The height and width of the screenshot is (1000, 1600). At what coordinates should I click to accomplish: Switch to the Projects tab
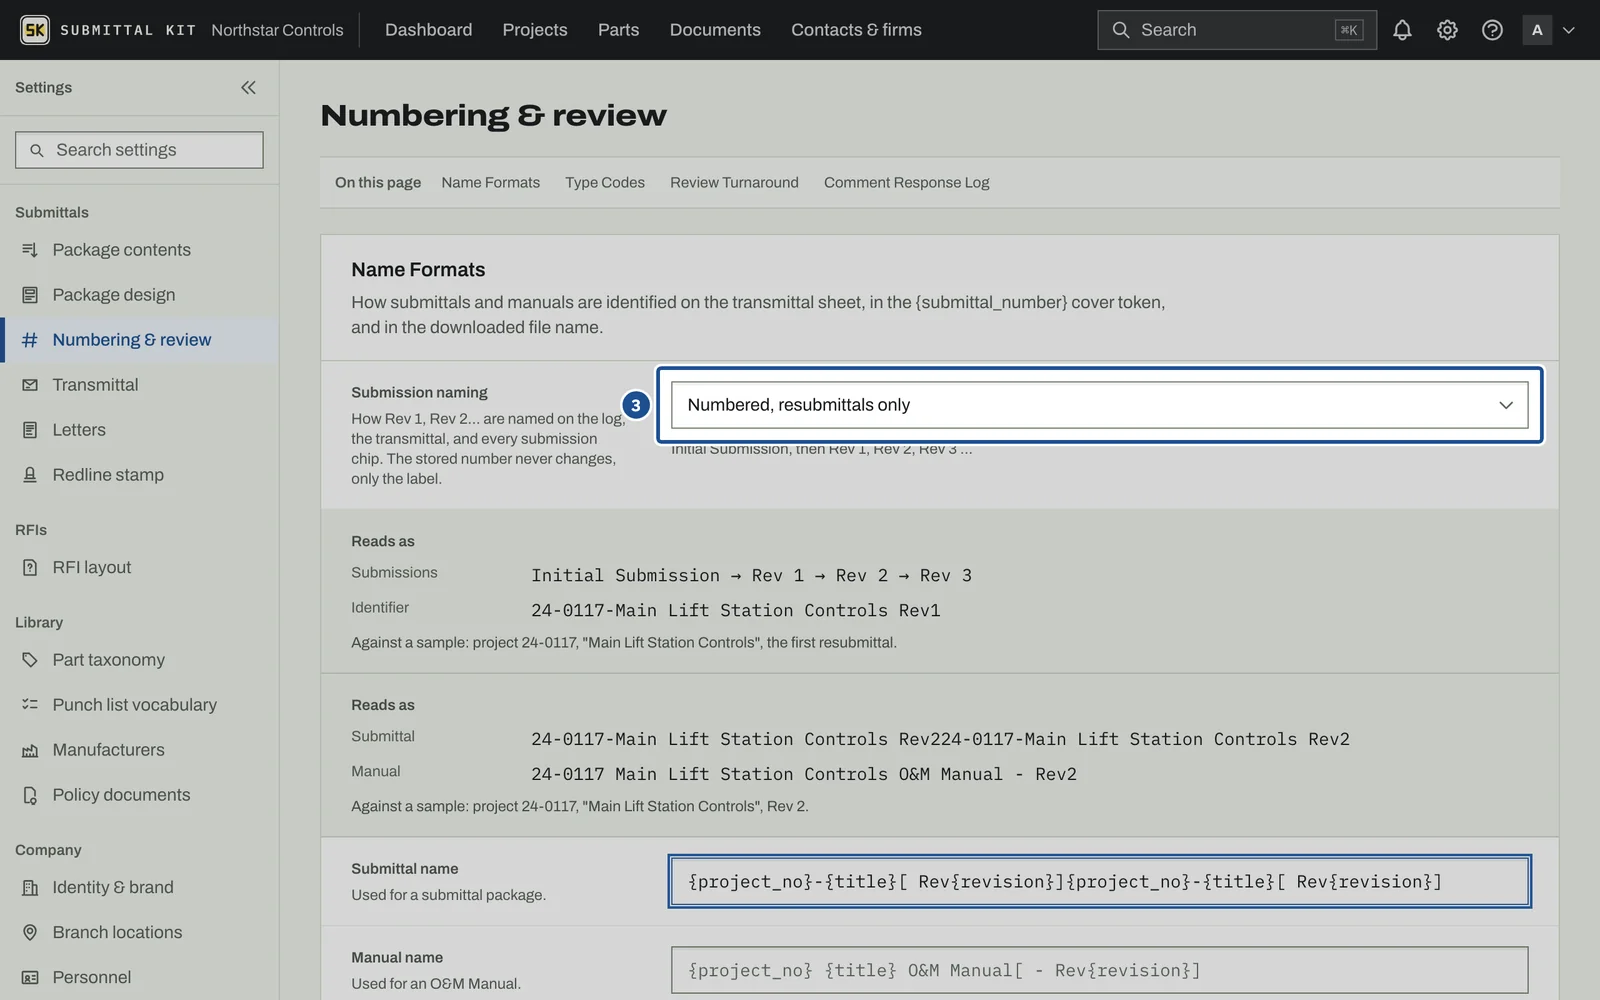pyautogui.click(x=535, y=30)
